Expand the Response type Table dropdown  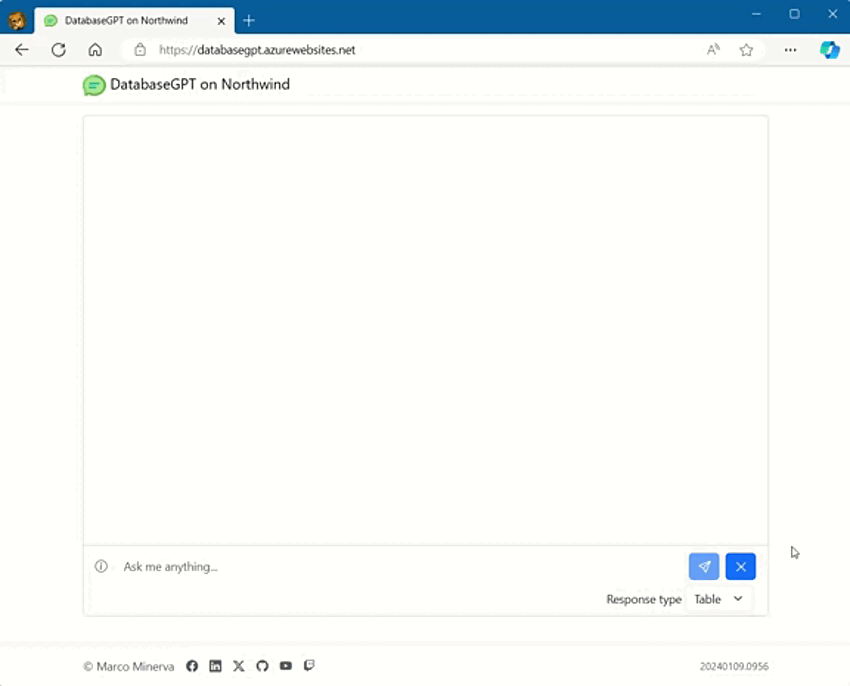tap(718, 599)
